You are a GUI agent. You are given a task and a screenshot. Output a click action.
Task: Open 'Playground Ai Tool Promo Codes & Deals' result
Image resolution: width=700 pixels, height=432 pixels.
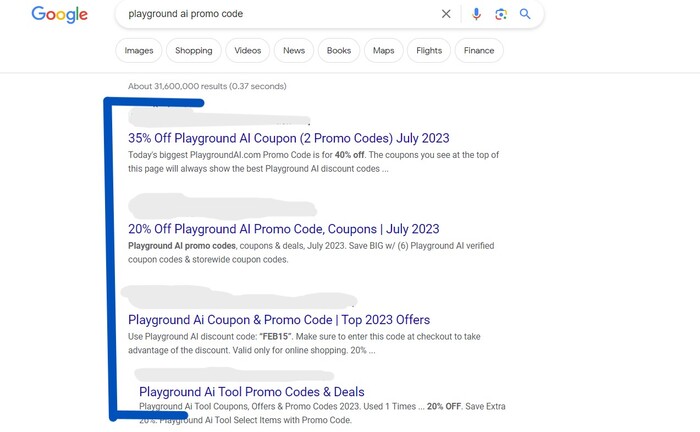(252, 392)
